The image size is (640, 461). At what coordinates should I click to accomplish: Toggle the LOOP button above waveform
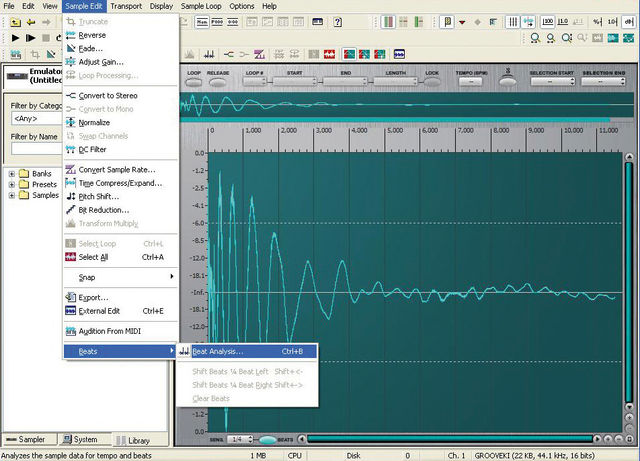coord(194,82)
